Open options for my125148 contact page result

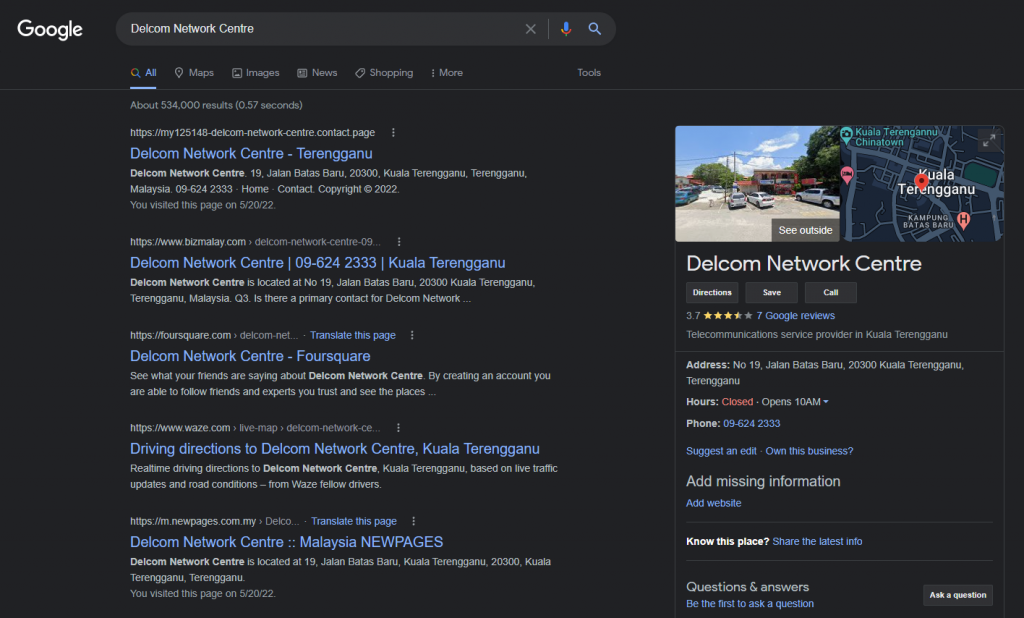coord(393,132)
